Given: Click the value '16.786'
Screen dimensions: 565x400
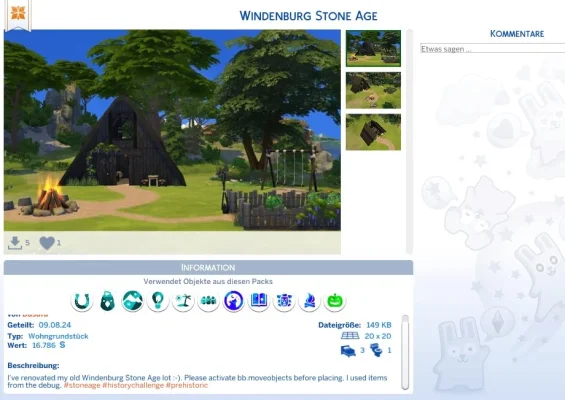Looking at the screenshot, I should point(44,345).
